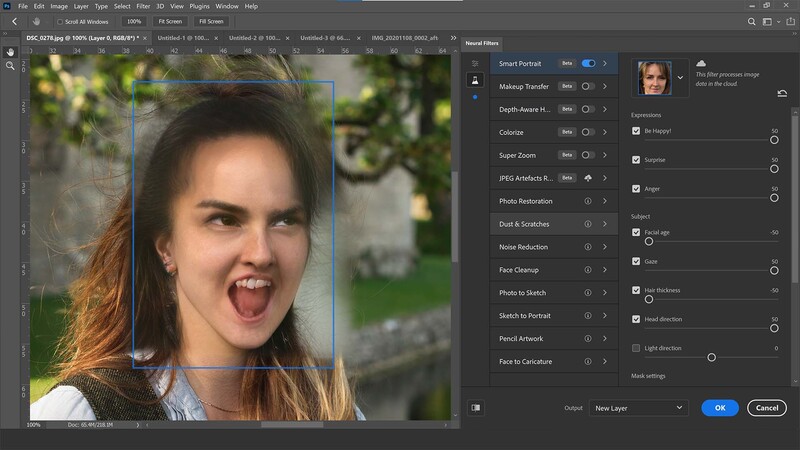Uncheck the Surprise checkbox

tap(636, 160)
